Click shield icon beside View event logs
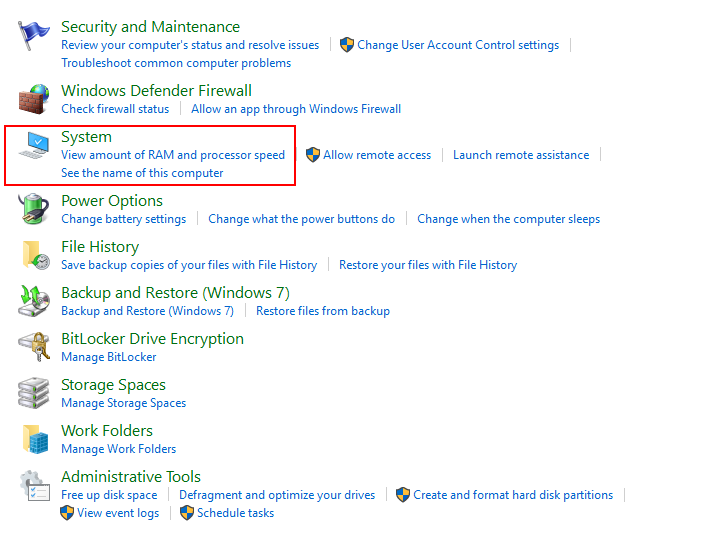The height and width of the screenshot is (545, 715). tap(67, 513)
